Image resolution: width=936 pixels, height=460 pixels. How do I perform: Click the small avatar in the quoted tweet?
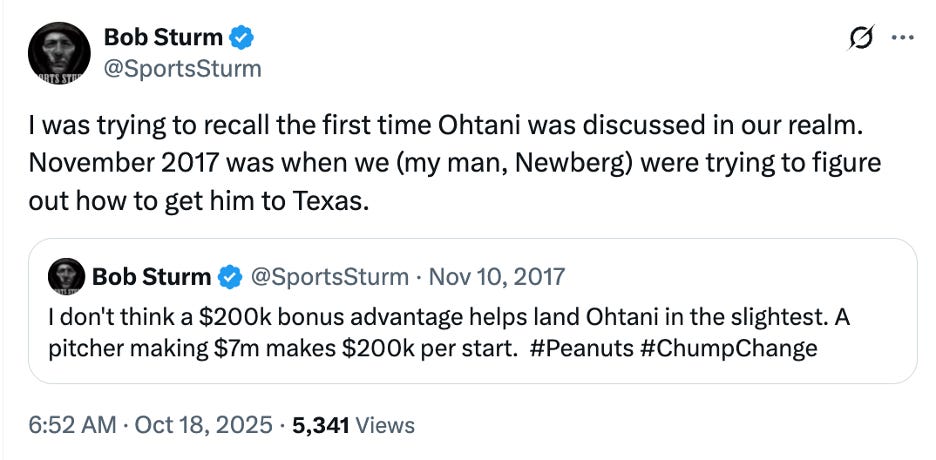pos(66,276)
